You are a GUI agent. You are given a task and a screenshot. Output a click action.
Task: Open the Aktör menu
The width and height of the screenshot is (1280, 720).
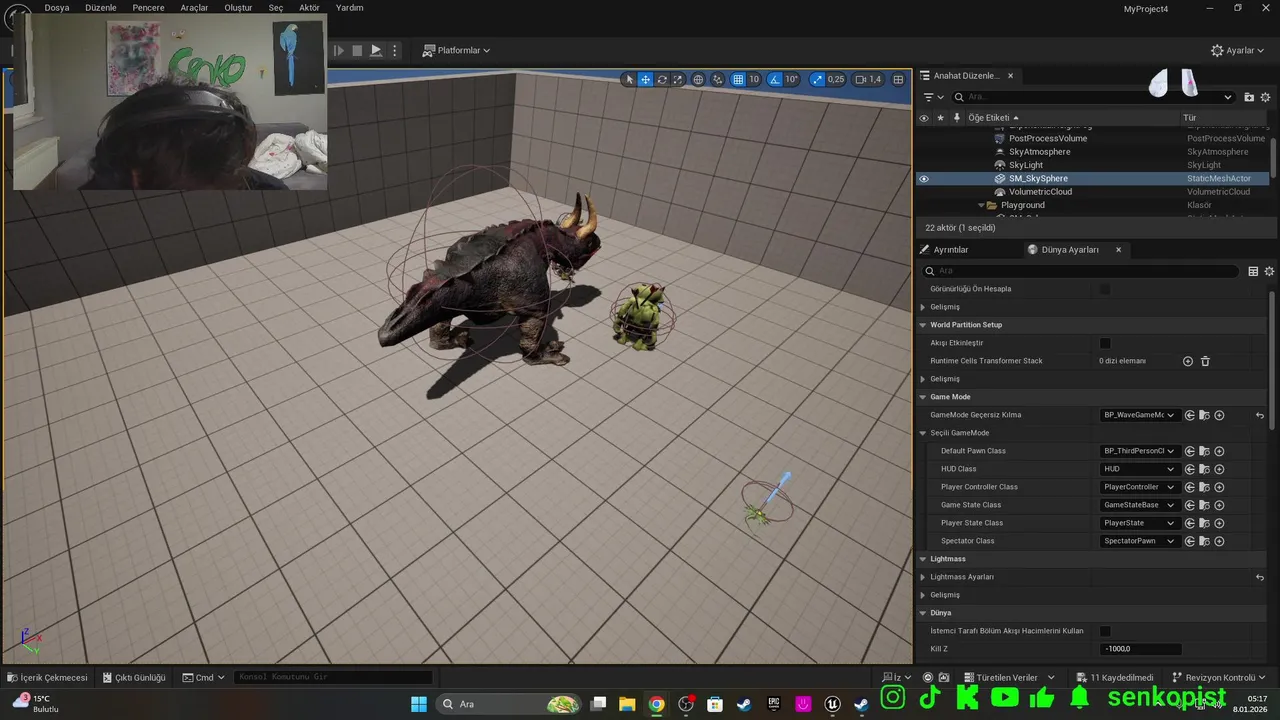point(309,7)
